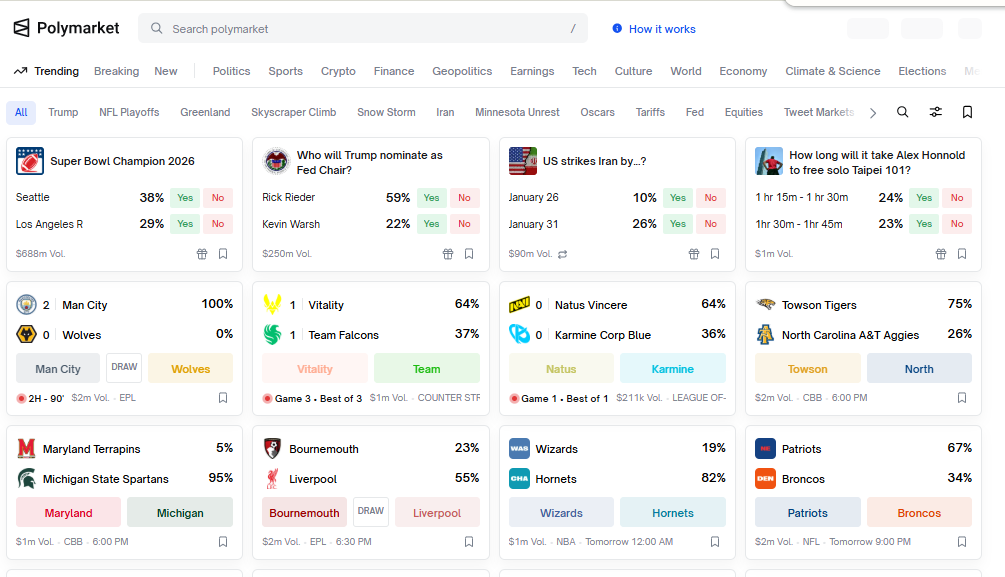The image size is (1005, 577).
Task: Expand more filter topics with the chevron
Action: coord(873,113)
